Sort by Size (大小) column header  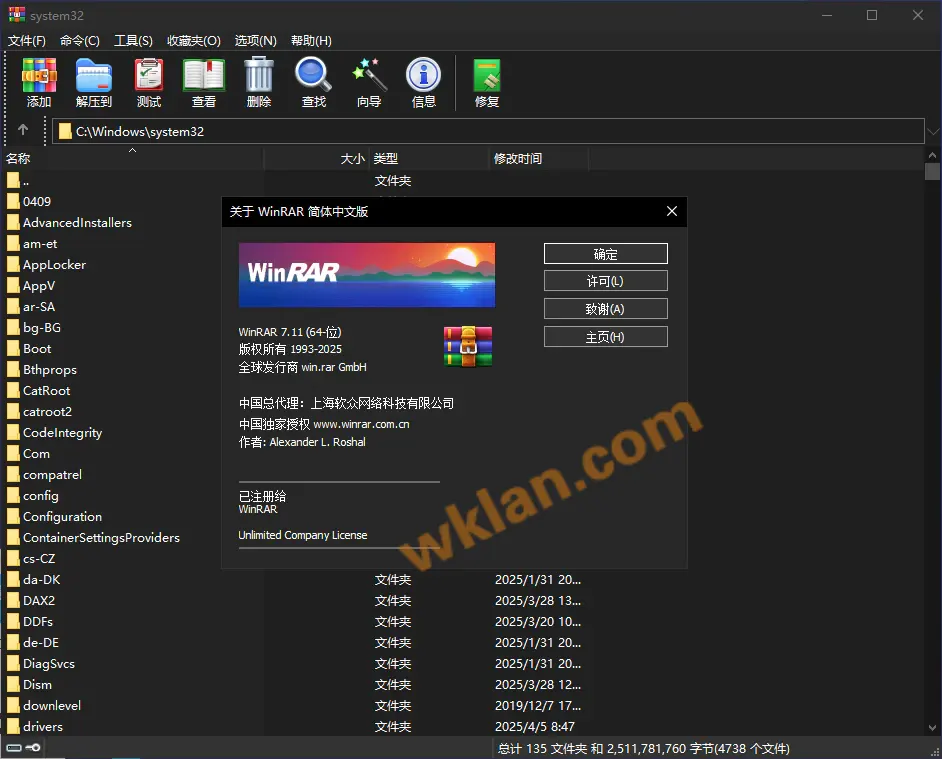pyautogui.click(x=316, y=159)
